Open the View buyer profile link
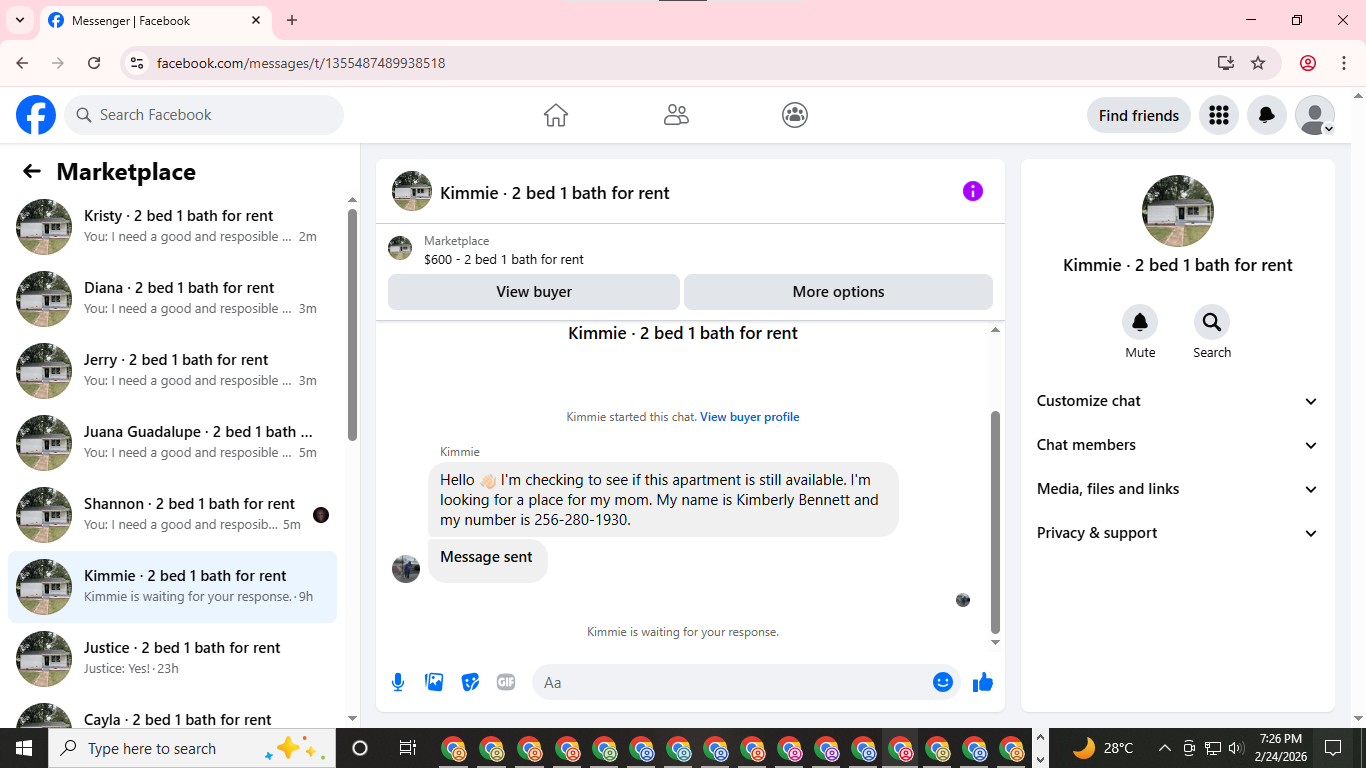This screenshot has width=1366, height=768. (750, 417)
